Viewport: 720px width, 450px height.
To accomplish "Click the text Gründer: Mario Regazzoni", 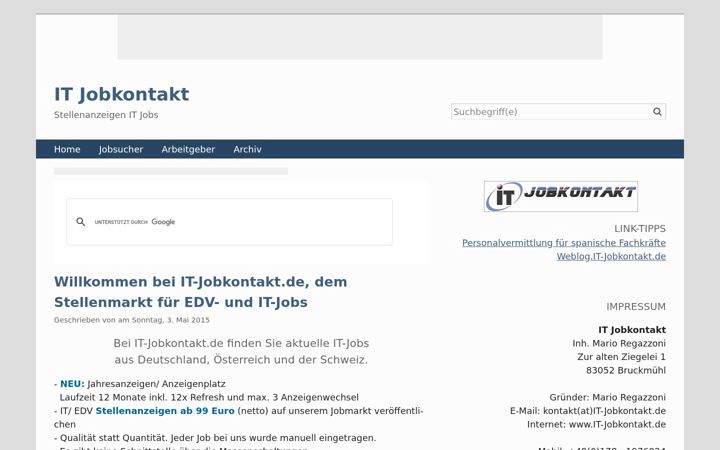I will [x=608, y=397].
